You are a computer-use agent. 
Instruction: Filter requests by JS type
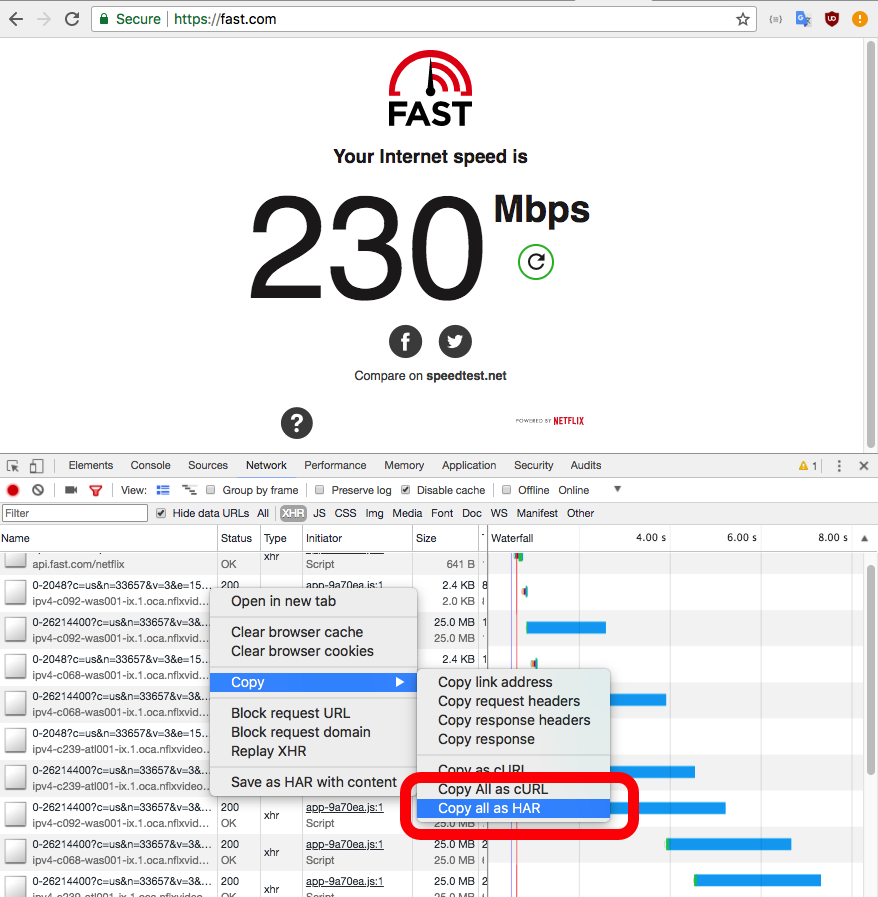click(x=319, y=513)
